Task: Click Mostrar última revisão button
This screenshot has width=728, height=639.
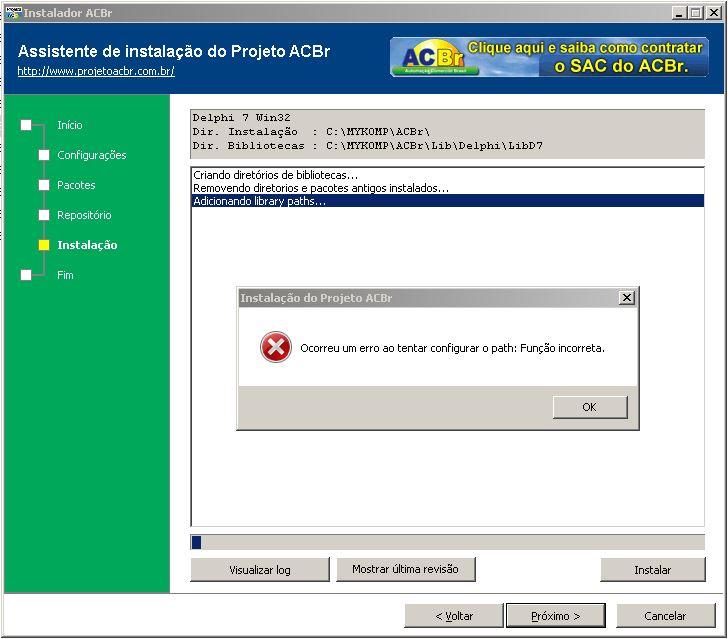Action: 405,569
